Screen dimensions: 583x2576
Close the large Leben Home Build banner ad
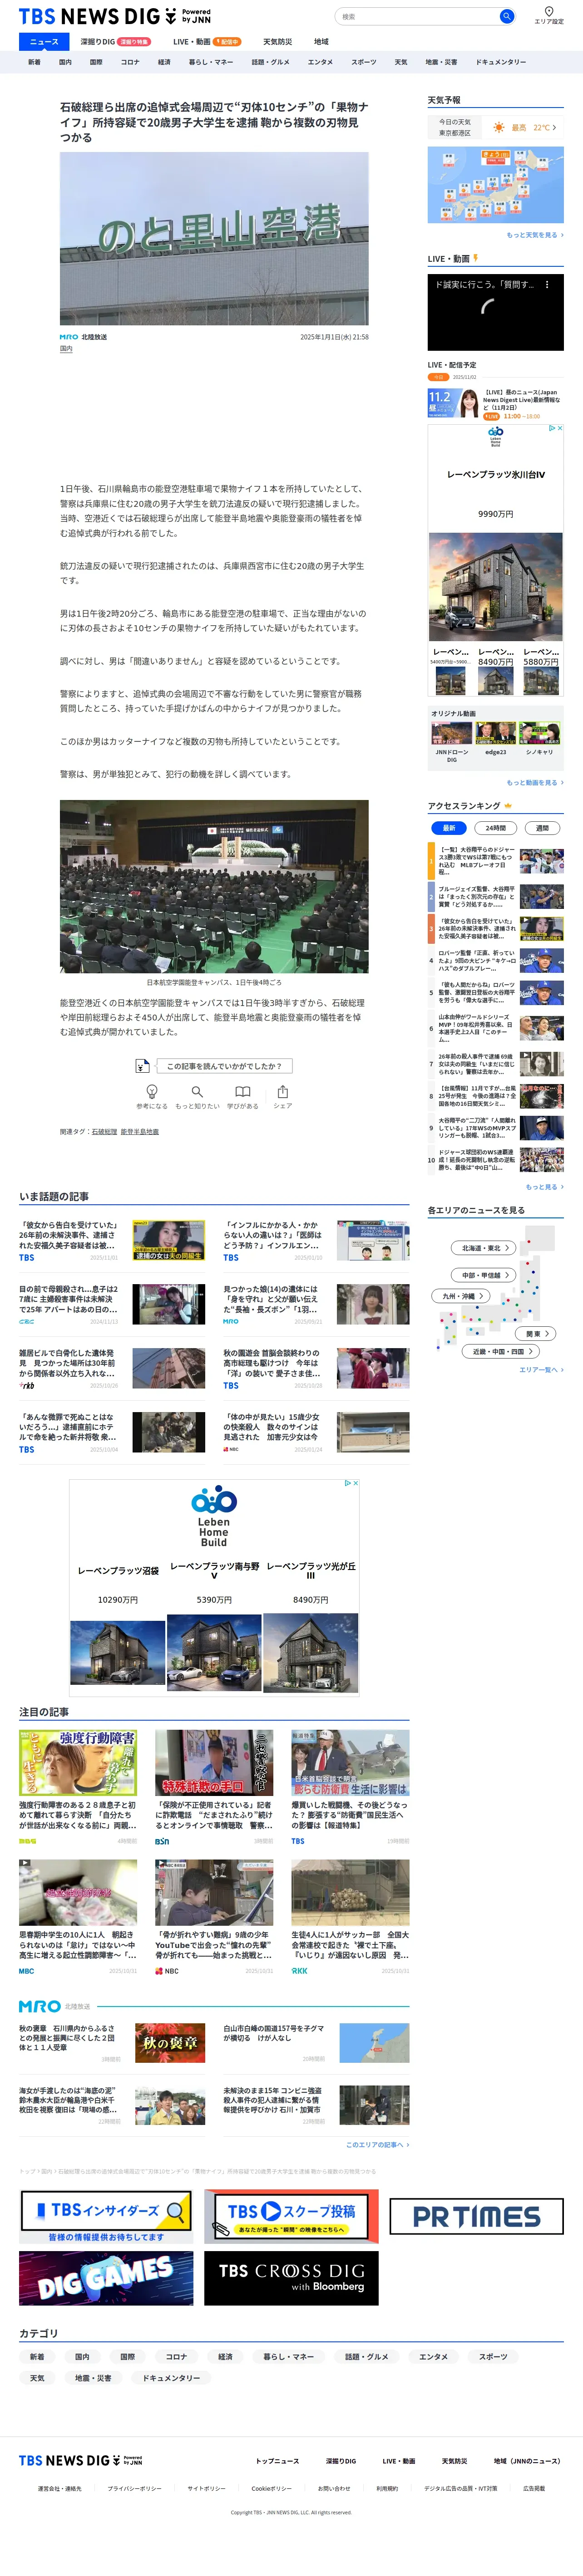[x=355, y=1483]
